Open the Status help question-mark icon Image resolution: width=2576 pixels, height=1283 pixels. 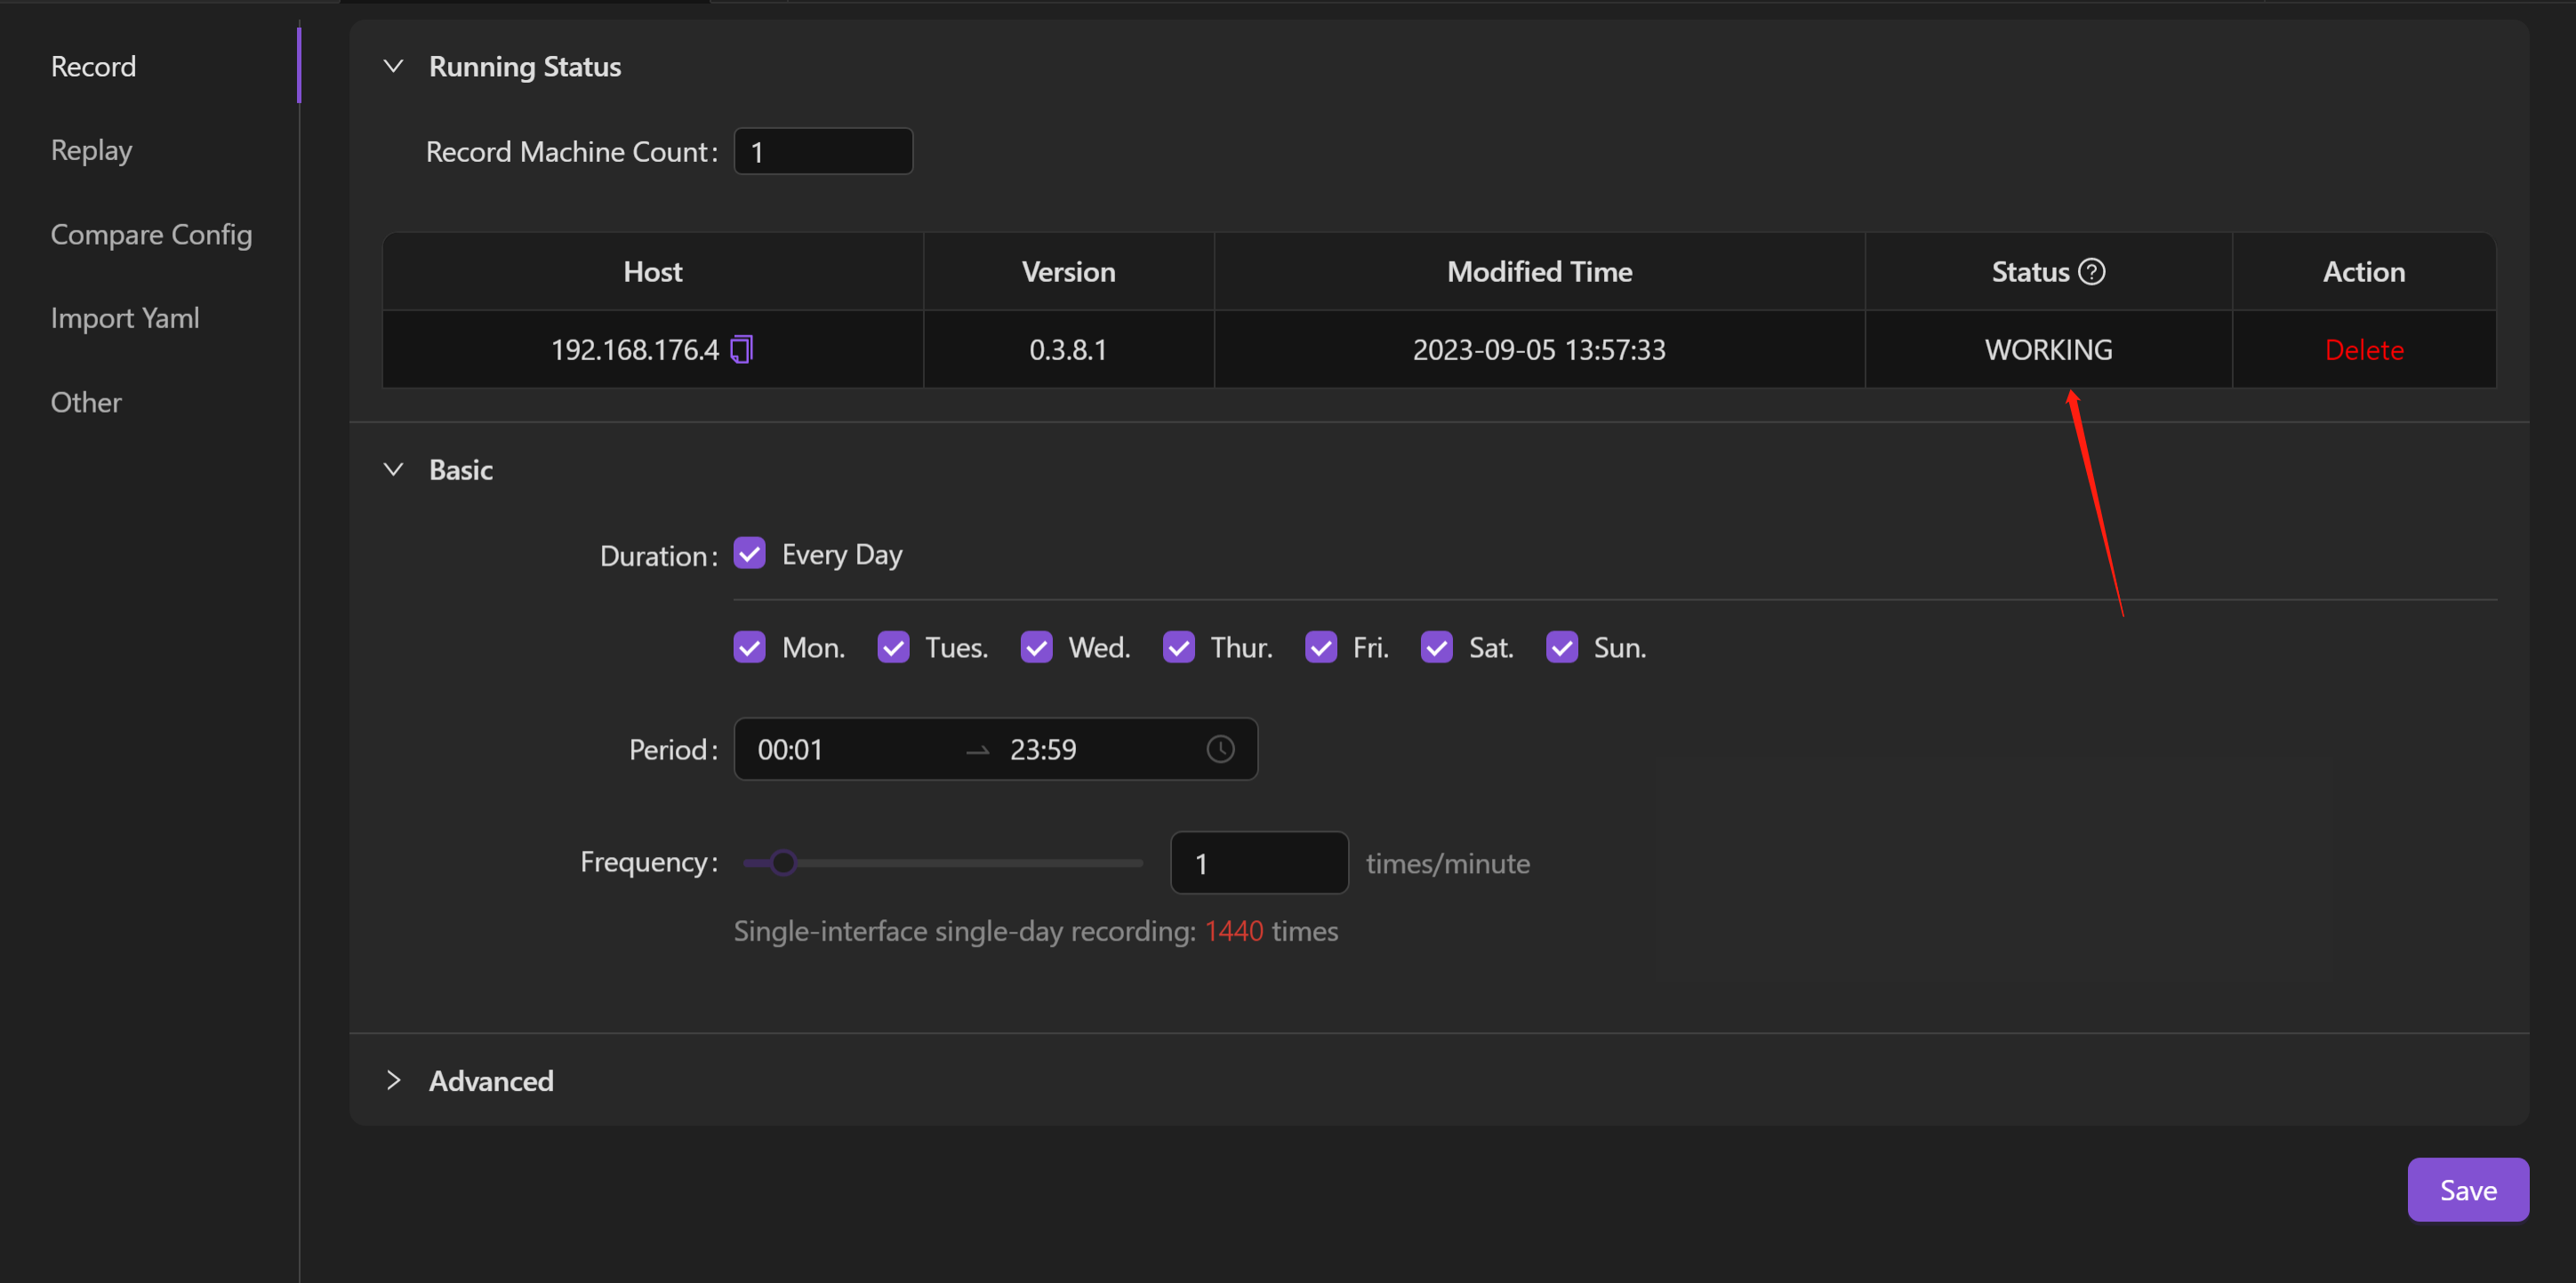click(2091, 271)
